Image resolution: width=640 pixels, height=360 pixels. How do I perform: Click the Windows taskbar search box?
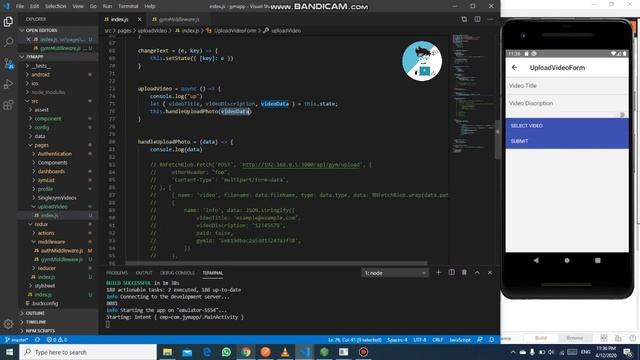click(88, 352)
